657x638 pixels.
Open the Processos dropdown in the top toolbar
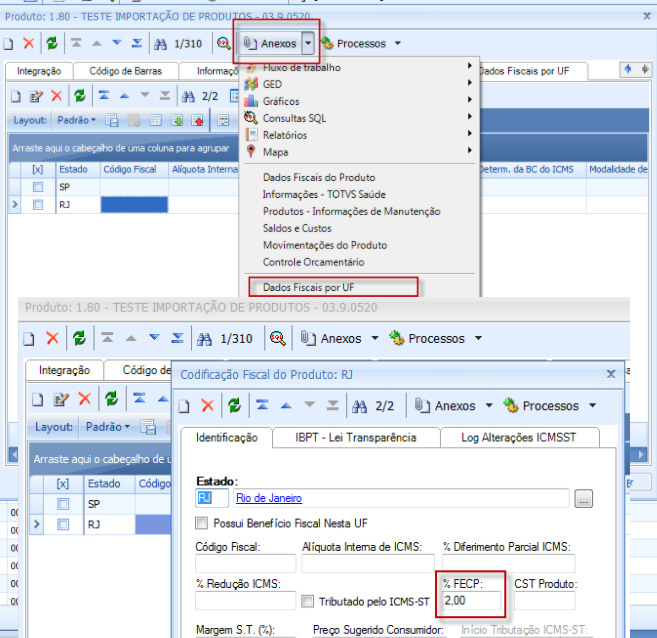click(398, 43)
